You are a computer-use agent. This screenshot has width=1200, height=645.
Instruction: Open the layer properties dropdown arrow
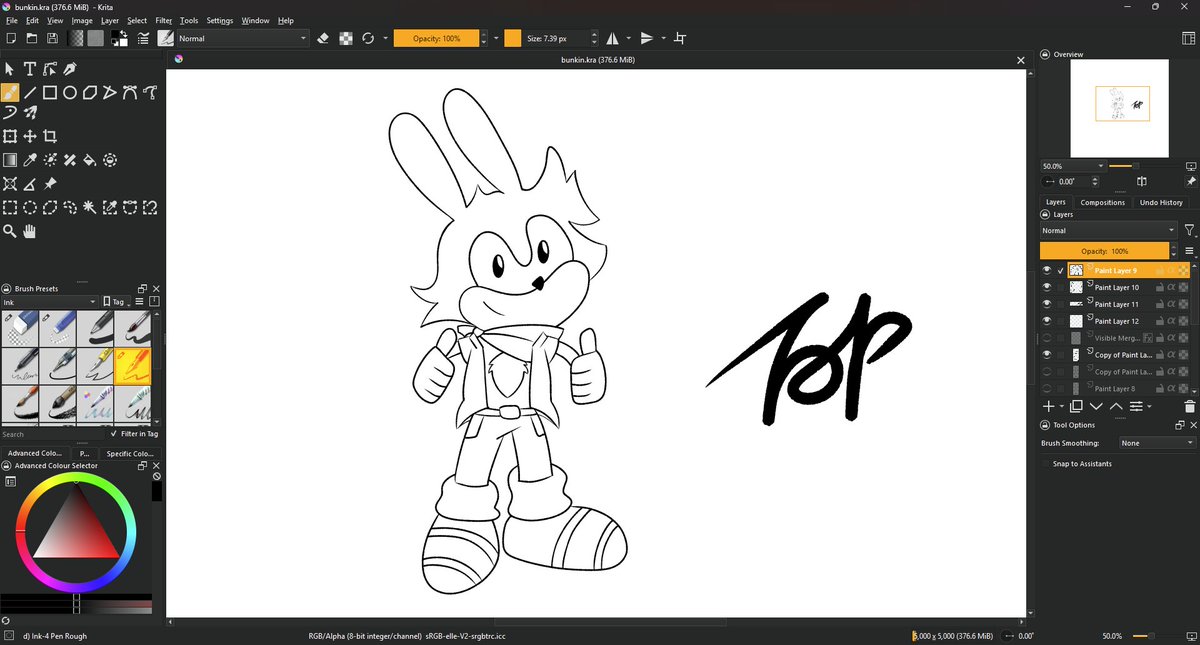1149,407
